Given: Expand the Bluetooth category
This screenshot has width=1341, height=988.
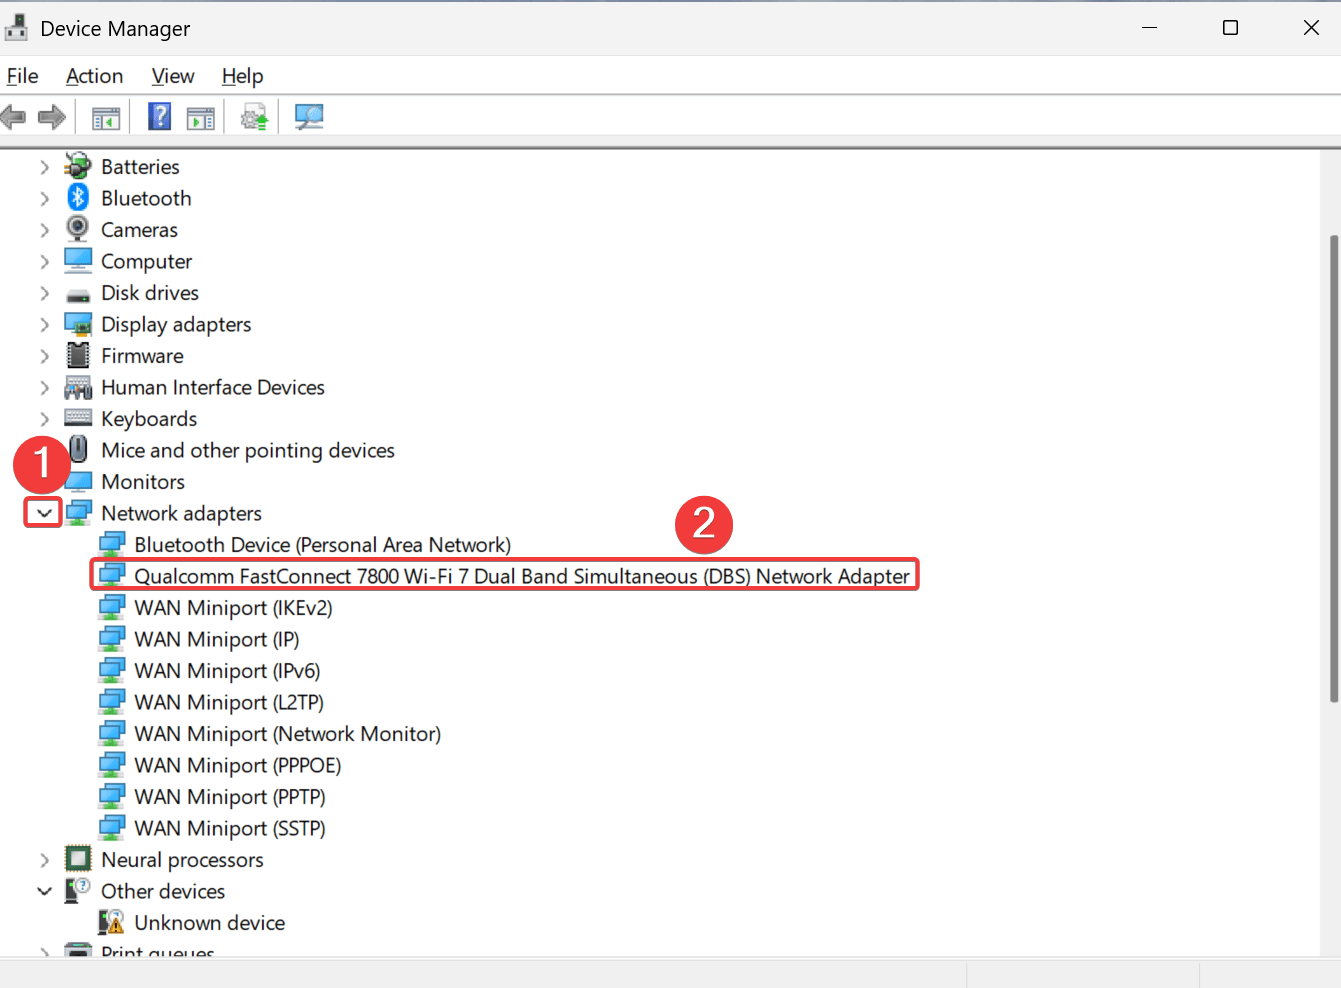Looking at the screenshot, I should click(x=44, y=198).
